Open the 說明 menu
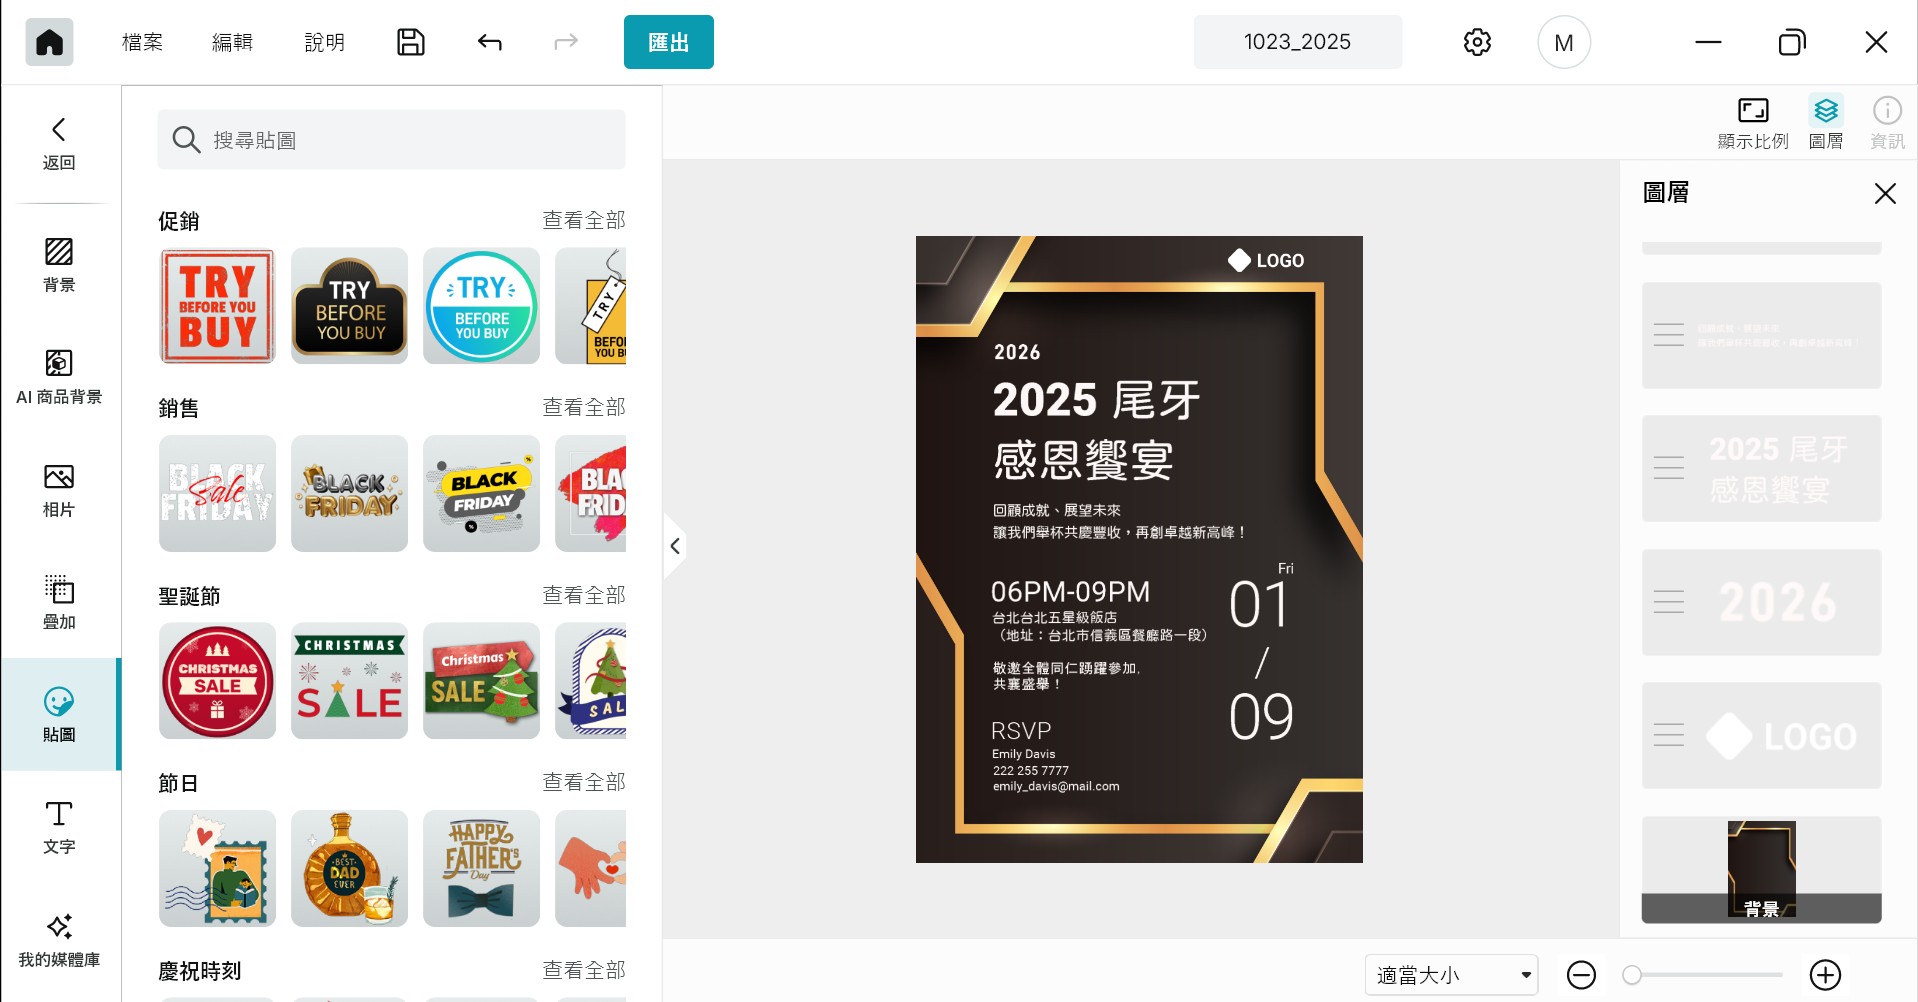Screen dimensions: 1918x1002 point(324,41)
